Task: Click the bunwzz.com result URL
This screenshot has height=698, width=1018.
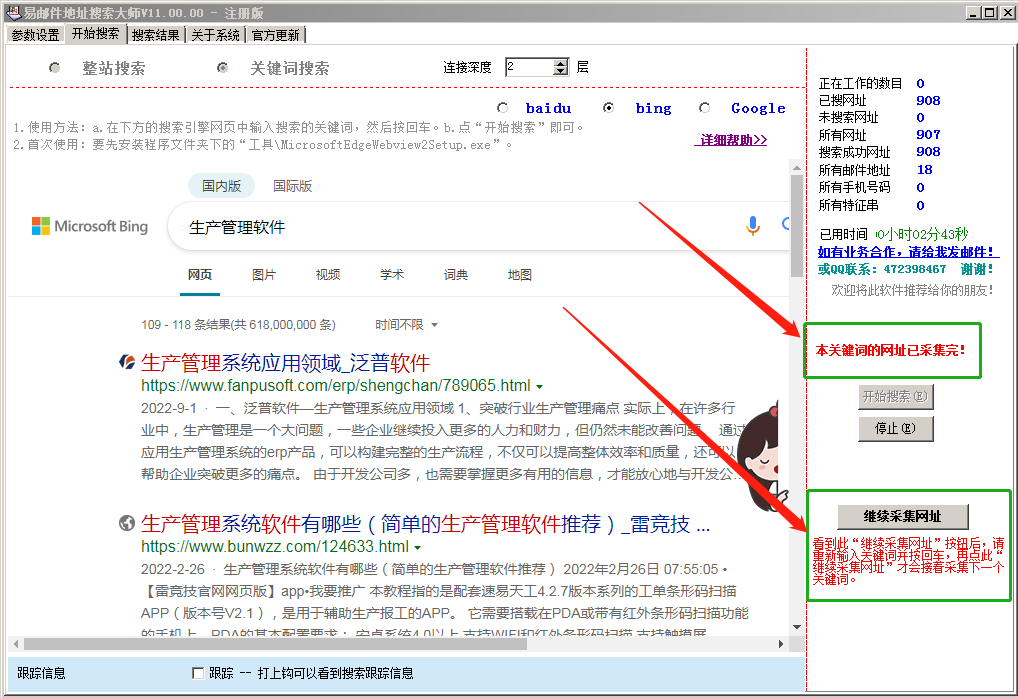Action: (275, 547)
